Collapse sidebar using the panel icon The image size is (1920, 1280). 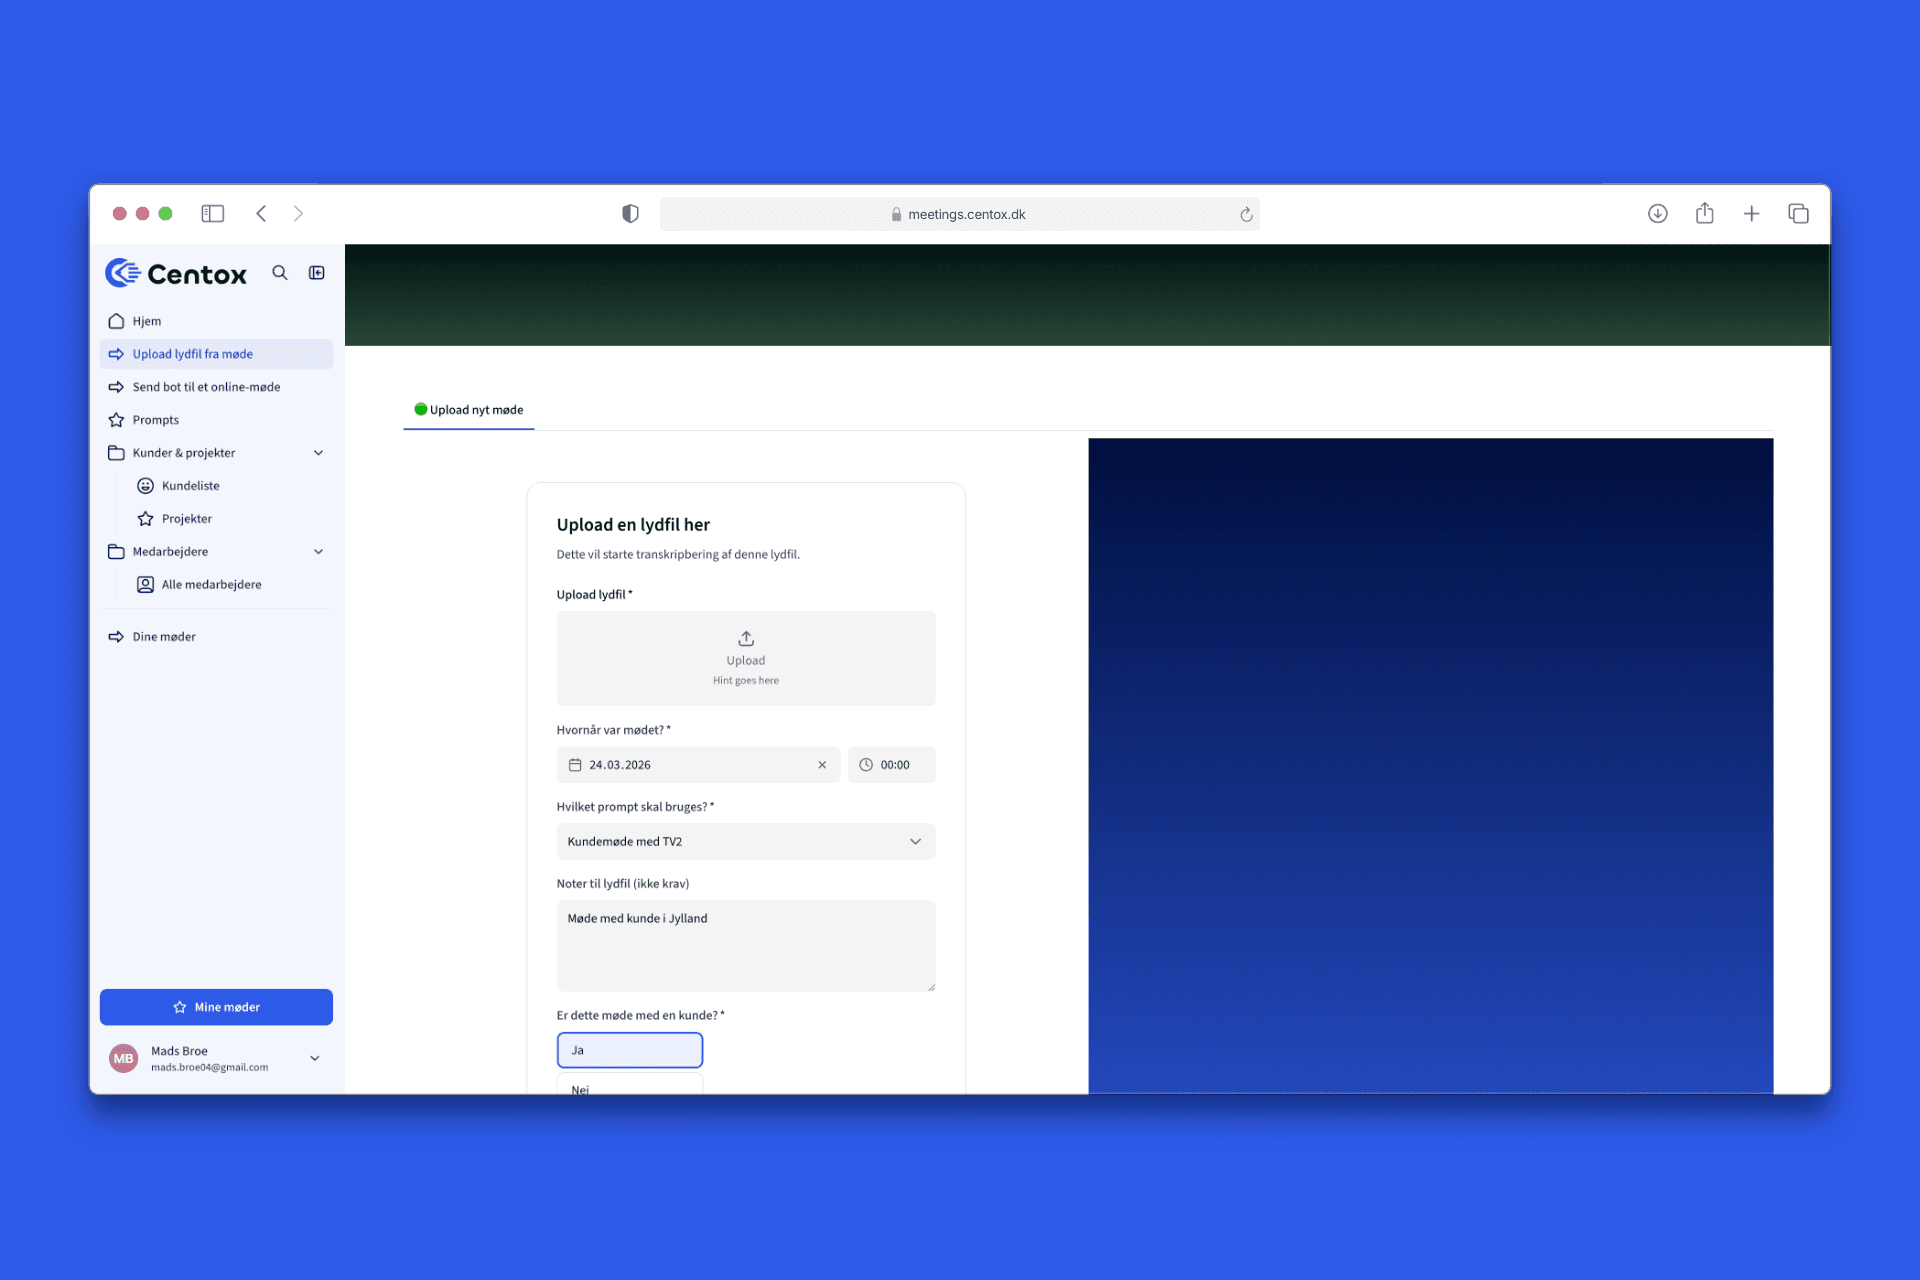[x=317, y=273]
